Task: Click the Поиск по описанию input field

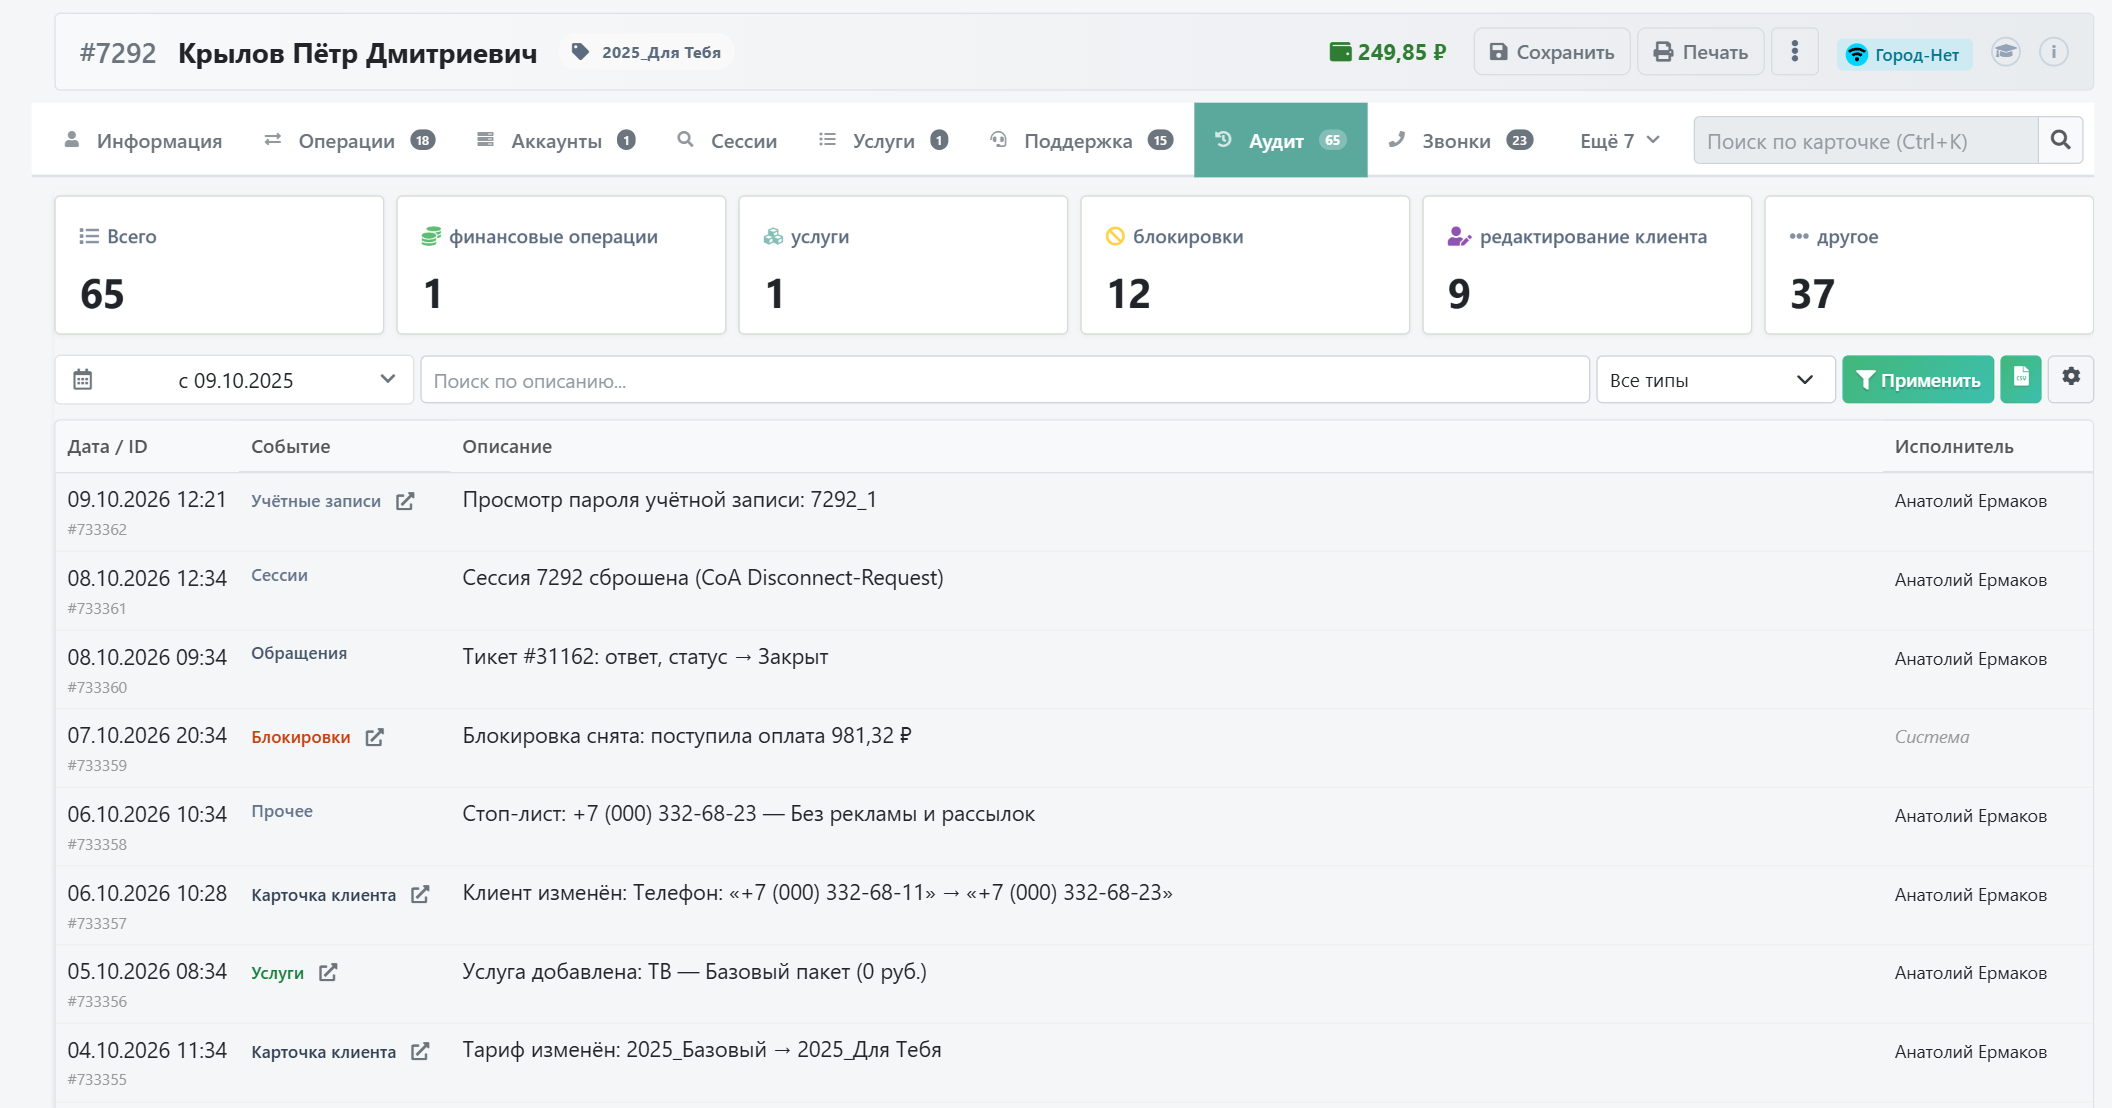Action: [1005, 380]
